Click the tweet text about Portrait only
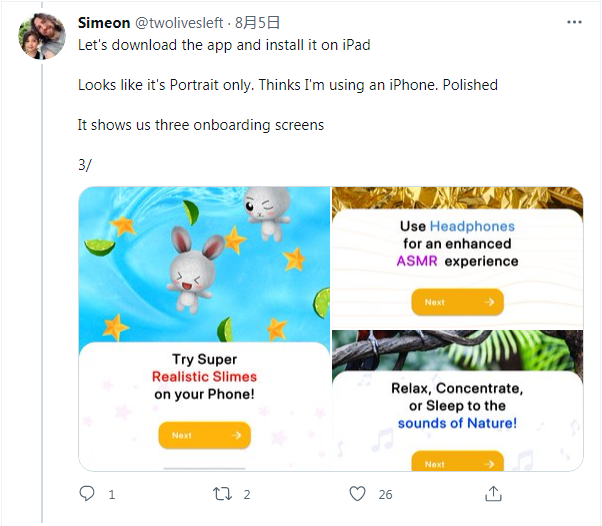 coord(287,85)
